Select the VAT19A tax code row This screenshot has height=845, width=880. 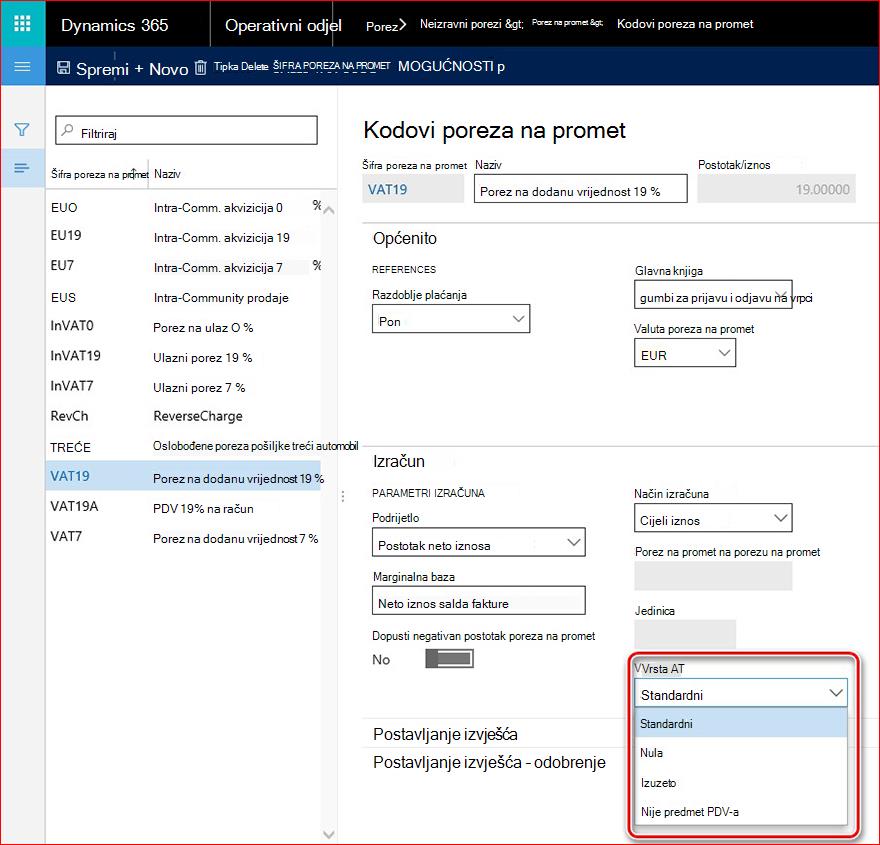tap(184, 507)
